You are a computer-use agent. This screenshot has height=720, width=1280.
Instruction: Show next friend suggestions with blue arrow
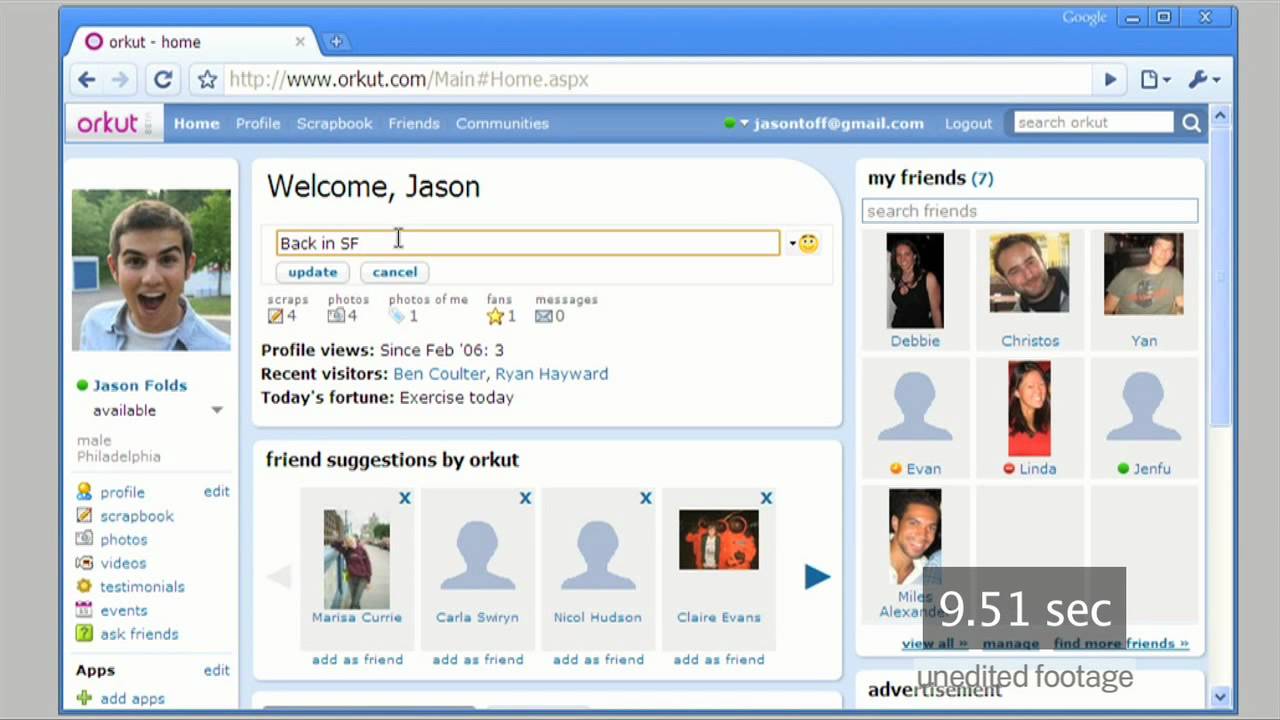[x=817, y=577]
